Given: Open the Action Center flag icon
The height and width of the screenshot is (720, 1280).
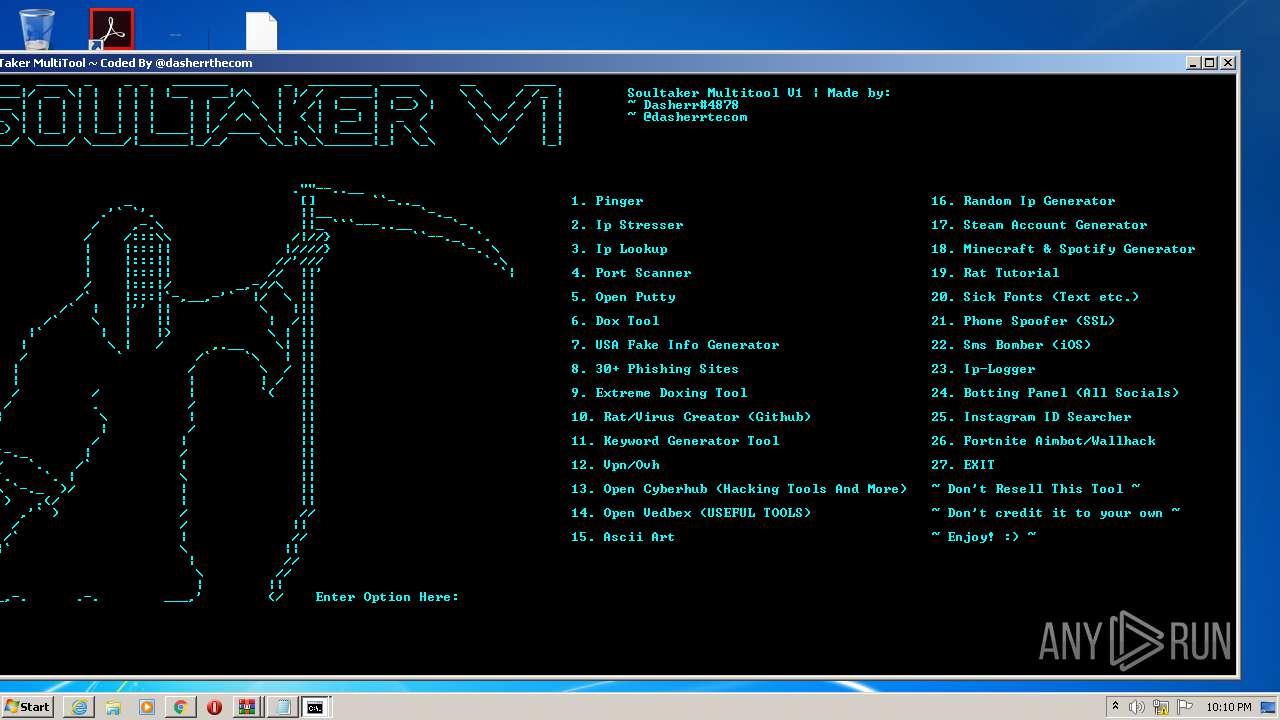Looking at the screenshot, I should [1183, 707].
